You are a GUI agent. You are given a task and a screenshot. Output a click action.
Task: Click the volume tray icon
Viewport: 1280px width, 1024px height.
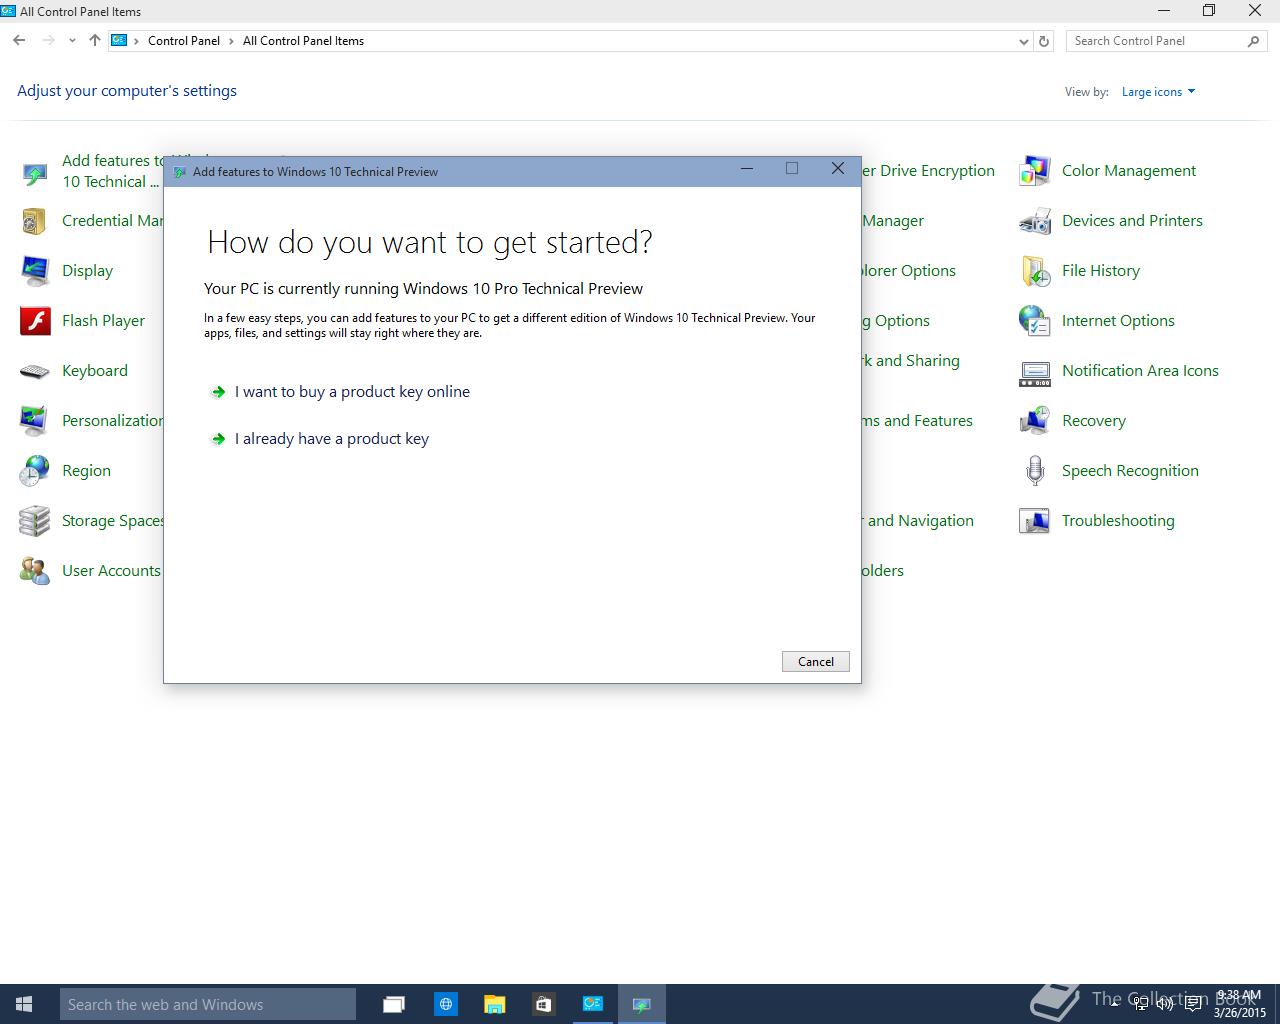[x=1164, y=1004]
